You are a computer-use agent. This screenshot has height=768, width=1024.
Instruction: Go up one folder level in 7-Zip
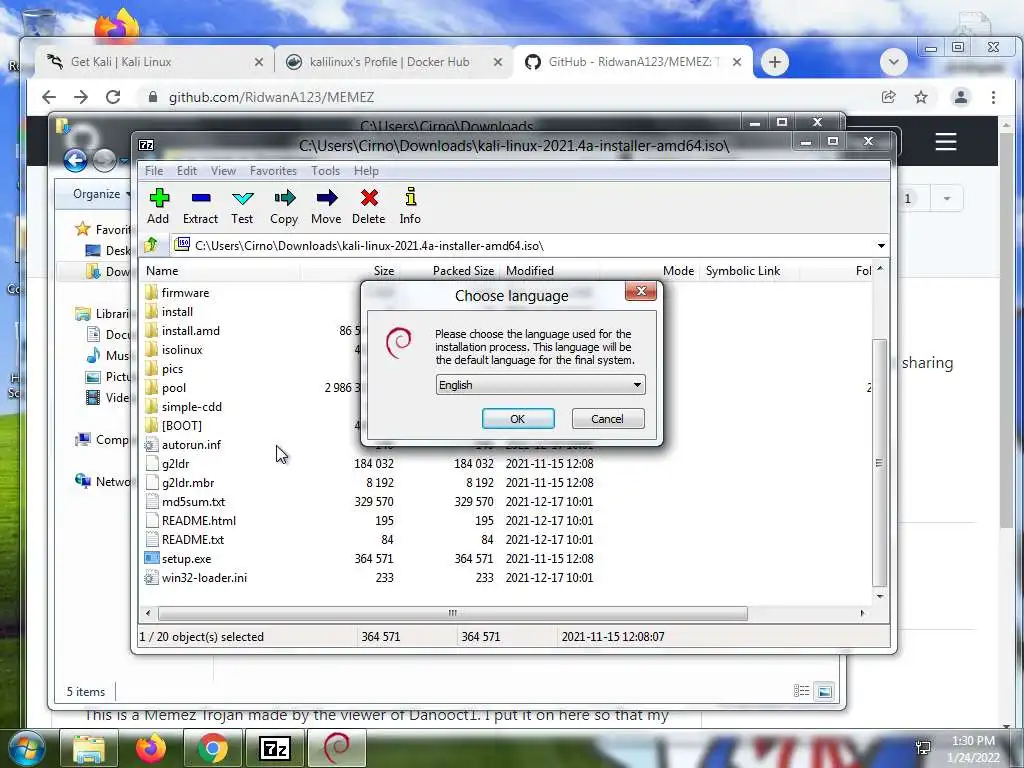click(152, 246)
